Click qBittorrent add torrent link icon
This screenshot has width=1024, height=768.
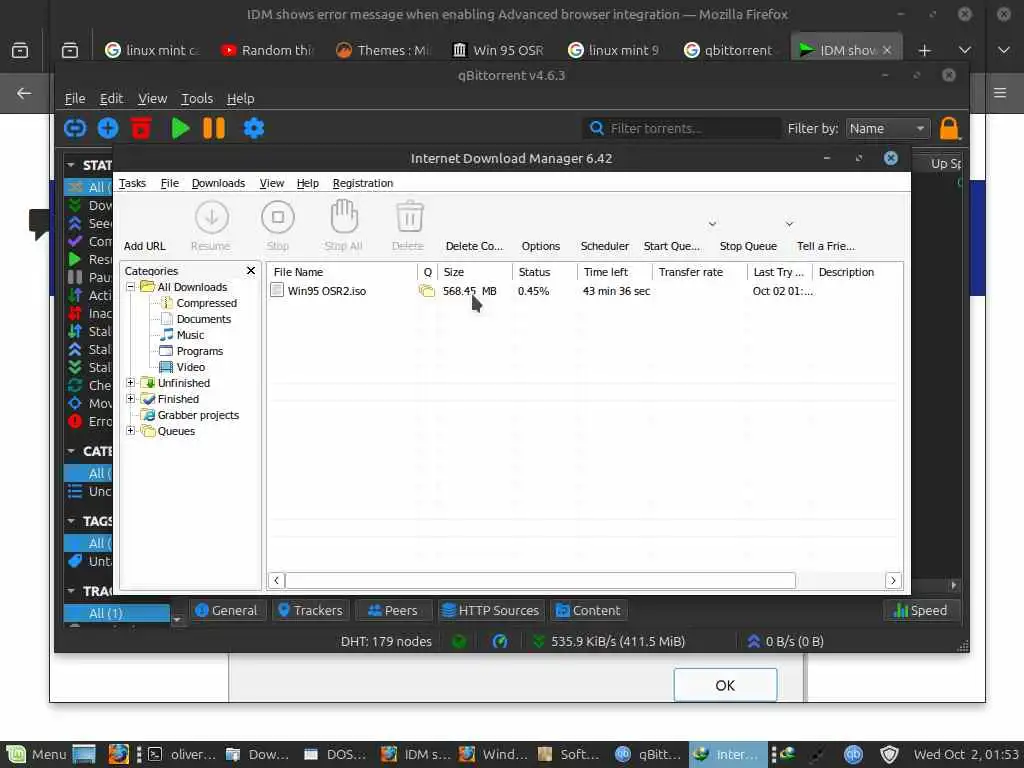click(75, 128)
